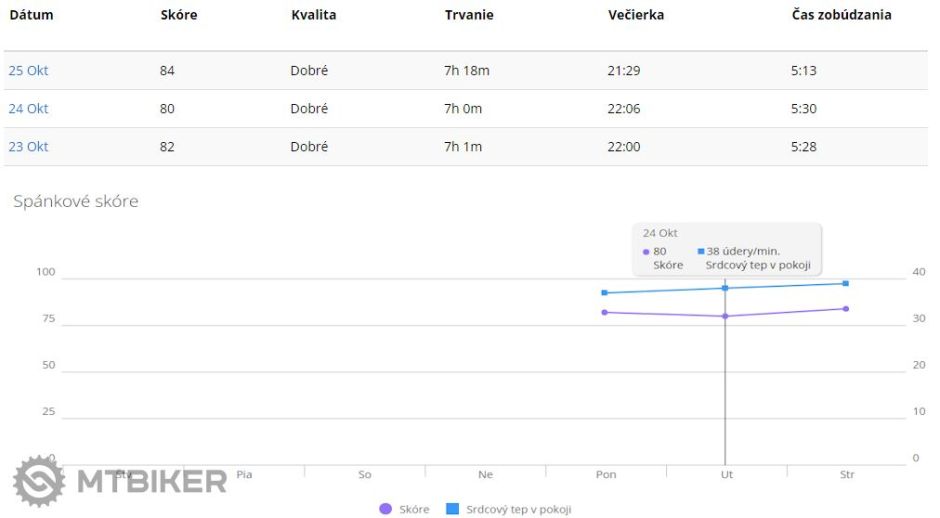Click purple score point for Pon
This screenshot has height=518, width=940.
click(604, 312)
